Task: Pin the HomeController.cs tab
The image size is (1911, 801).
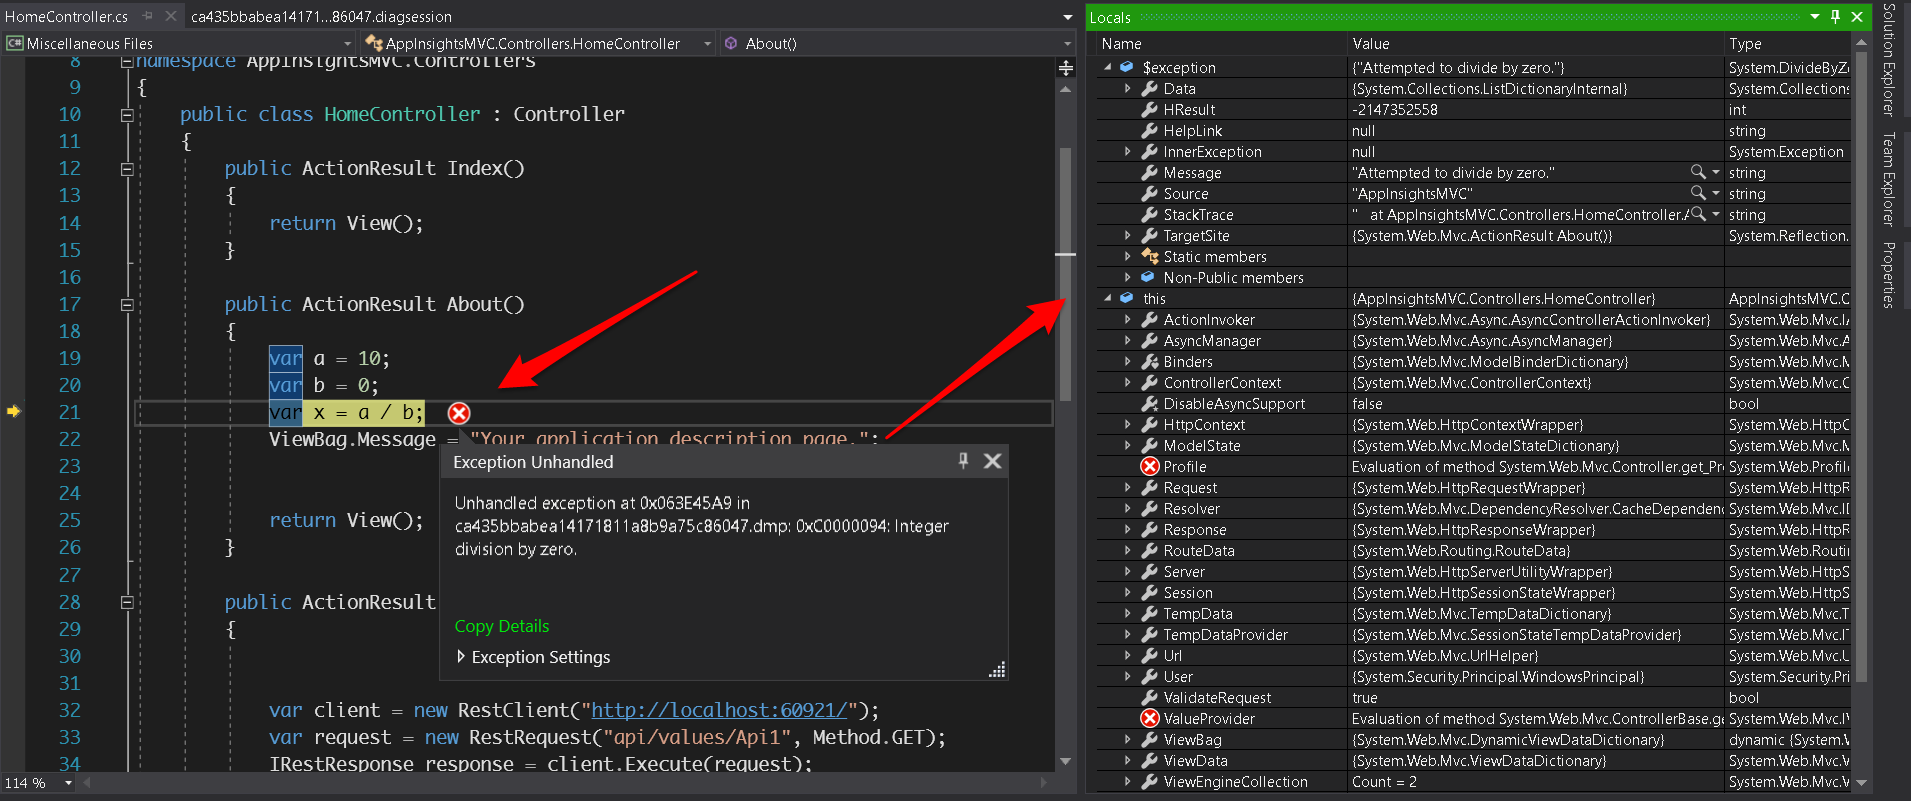Action: 147,16
